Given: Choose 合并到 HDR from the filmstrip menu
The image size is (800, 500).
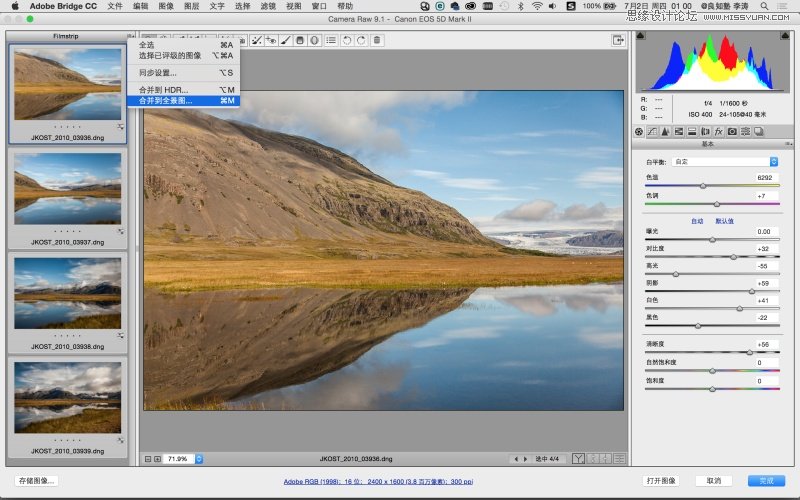Looking at the screenshot, I should coord(163,90).
